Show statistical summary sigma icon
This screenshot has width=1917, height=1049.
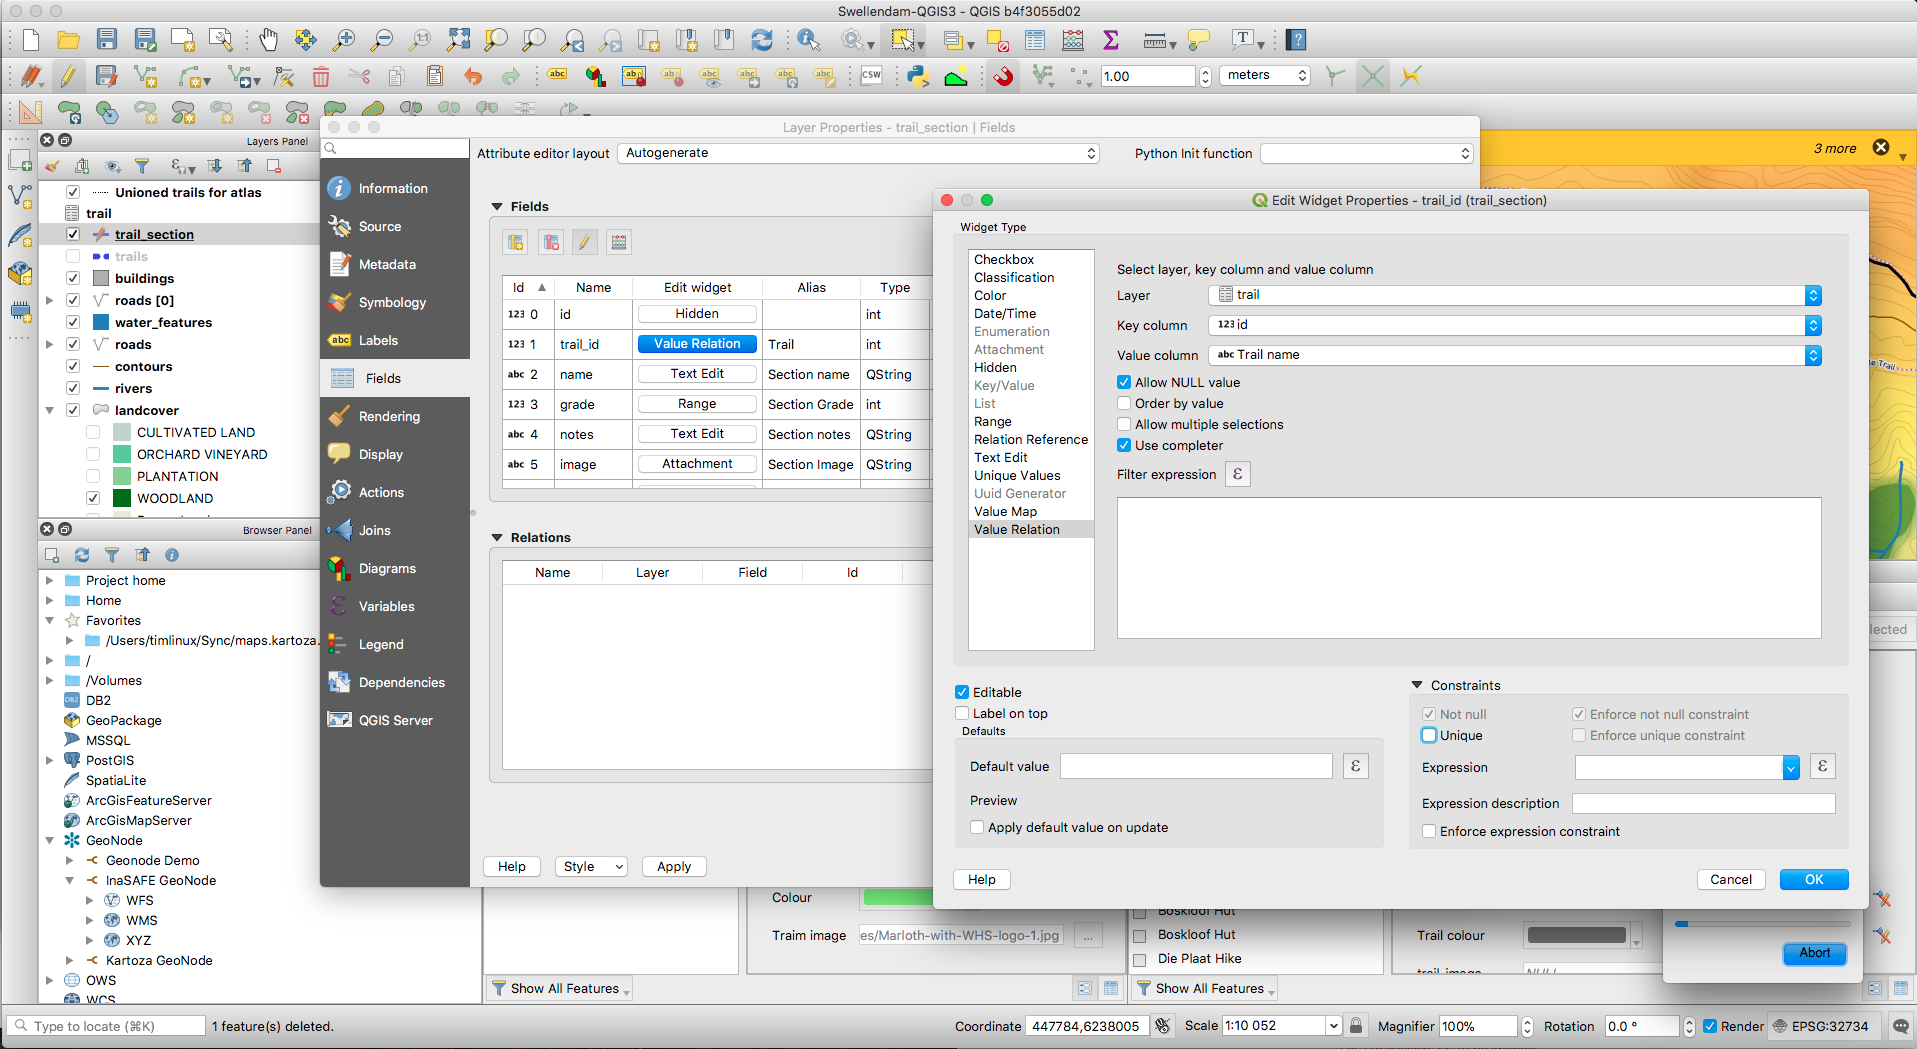[x=1111, y=40]
